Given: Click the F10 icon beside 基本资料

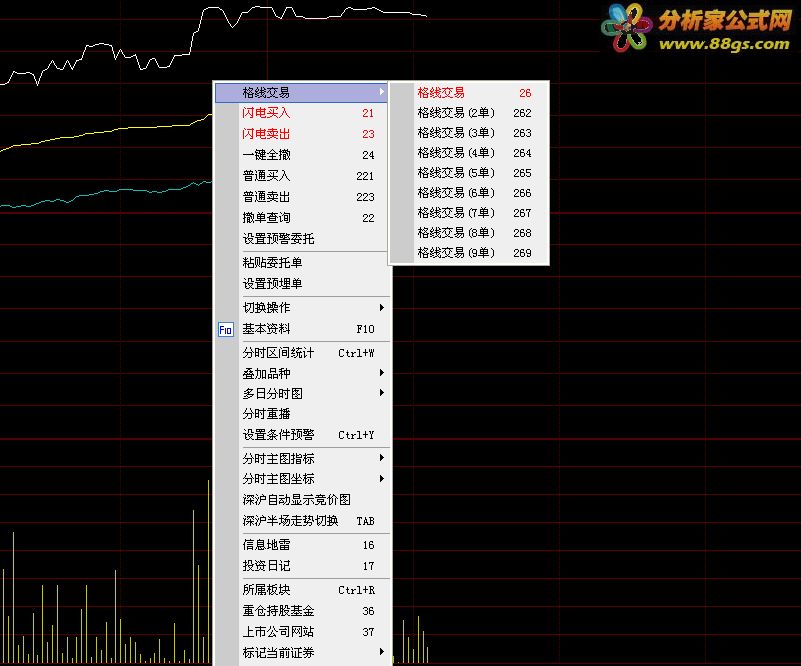Looking at the screenshot, I should point(225,329).
